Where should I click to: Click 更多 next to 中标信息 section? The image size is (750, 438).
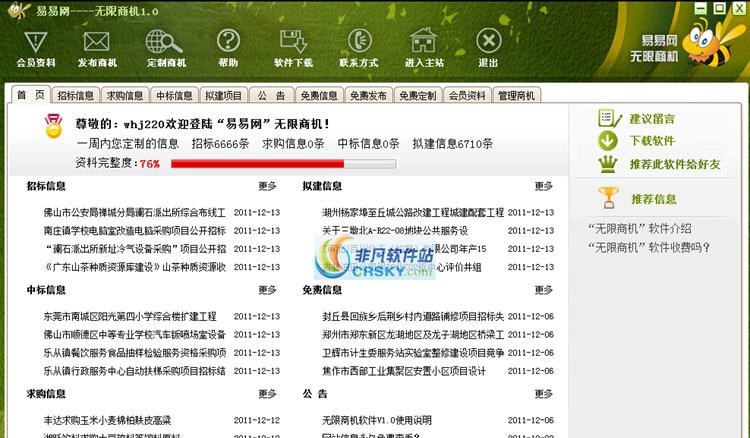tap(267, 290)
